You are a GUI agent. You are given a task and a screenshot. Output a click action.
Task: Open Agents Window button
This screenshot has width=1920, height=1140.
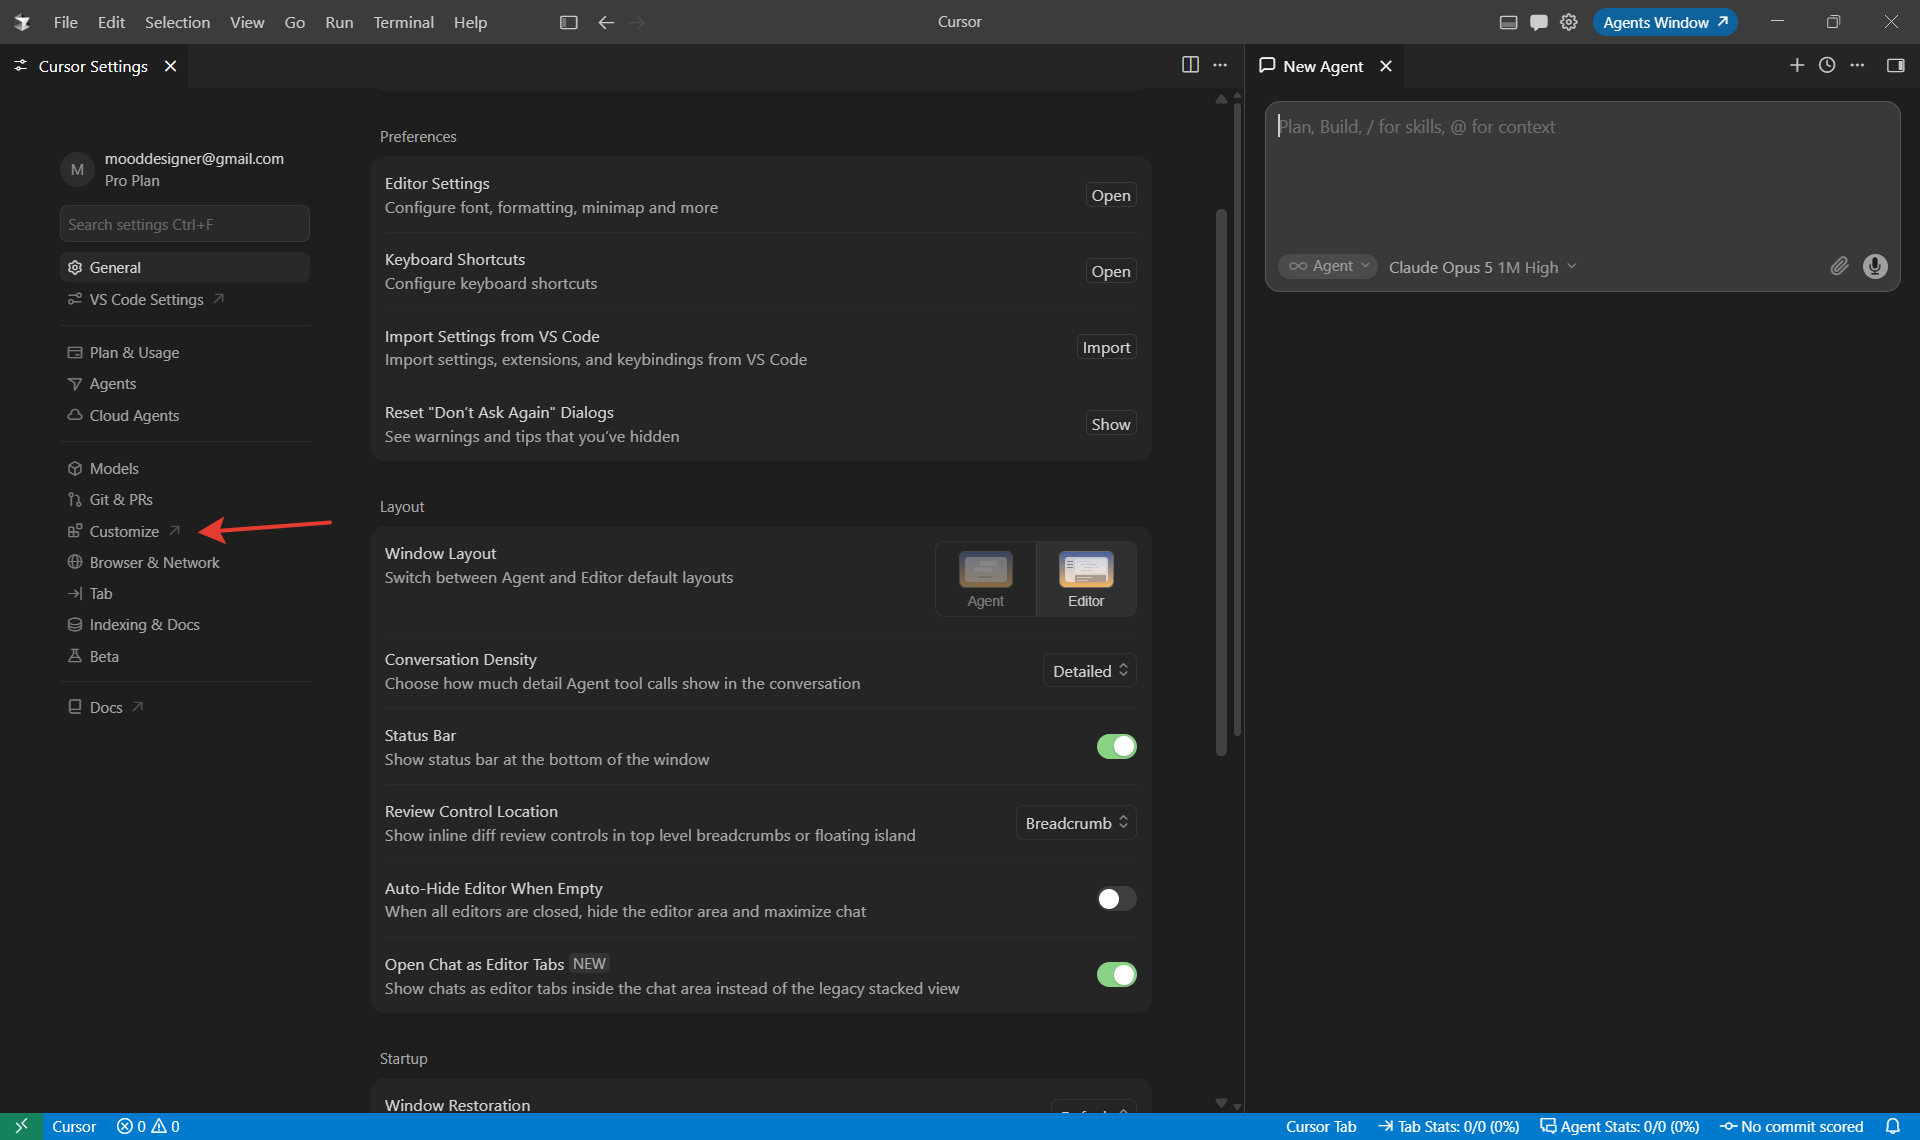(1665, 22)
